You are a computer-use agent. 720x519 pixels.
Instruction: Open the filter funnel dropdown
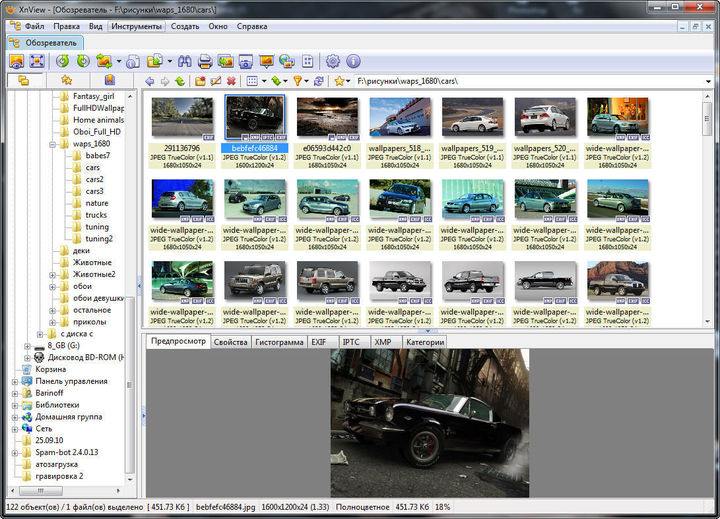[299, 81]
